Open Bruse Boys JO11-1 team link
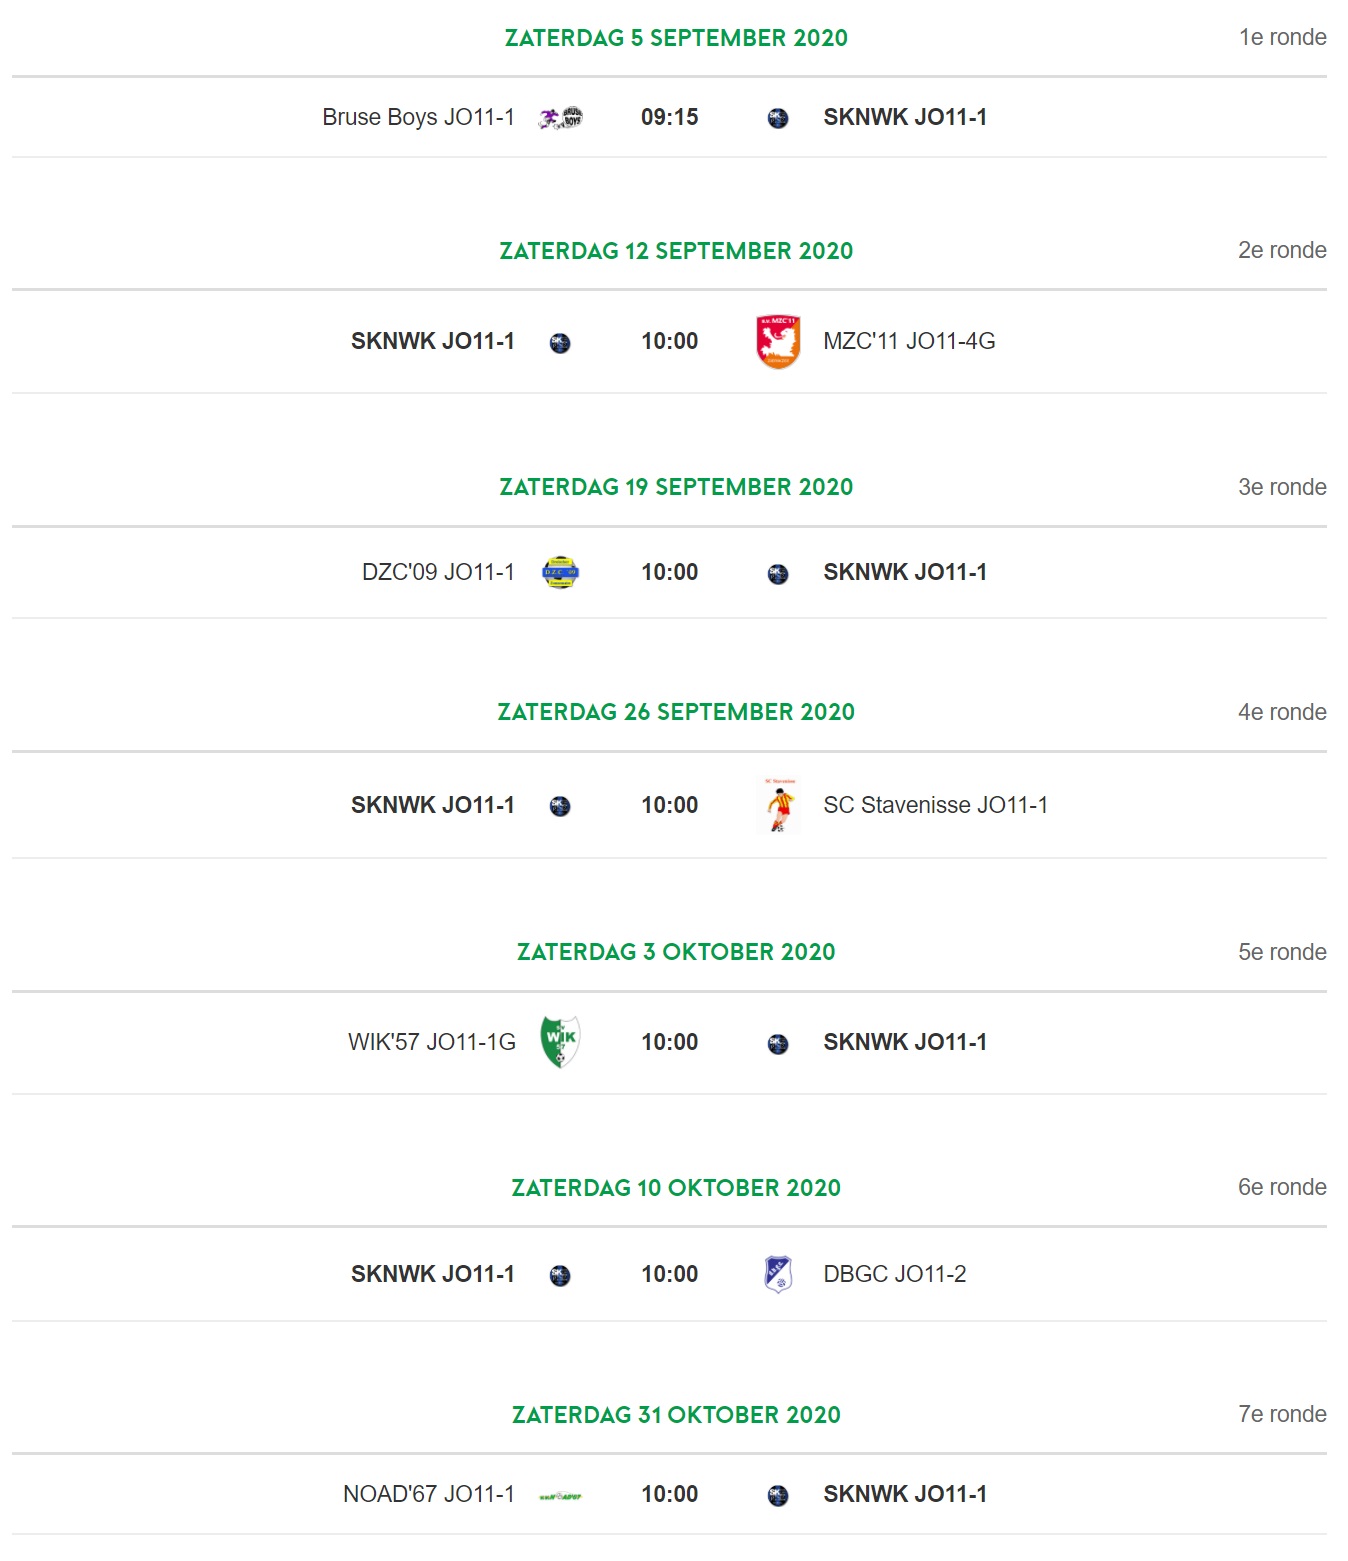The image size is (1348, 1561). (418, 117)
